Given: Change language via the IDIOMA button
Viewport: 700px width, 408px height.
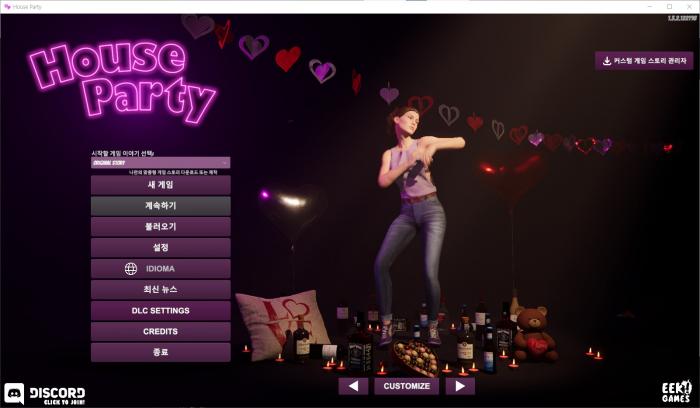Looking at the screenshot, I should [x=161, y=268].
